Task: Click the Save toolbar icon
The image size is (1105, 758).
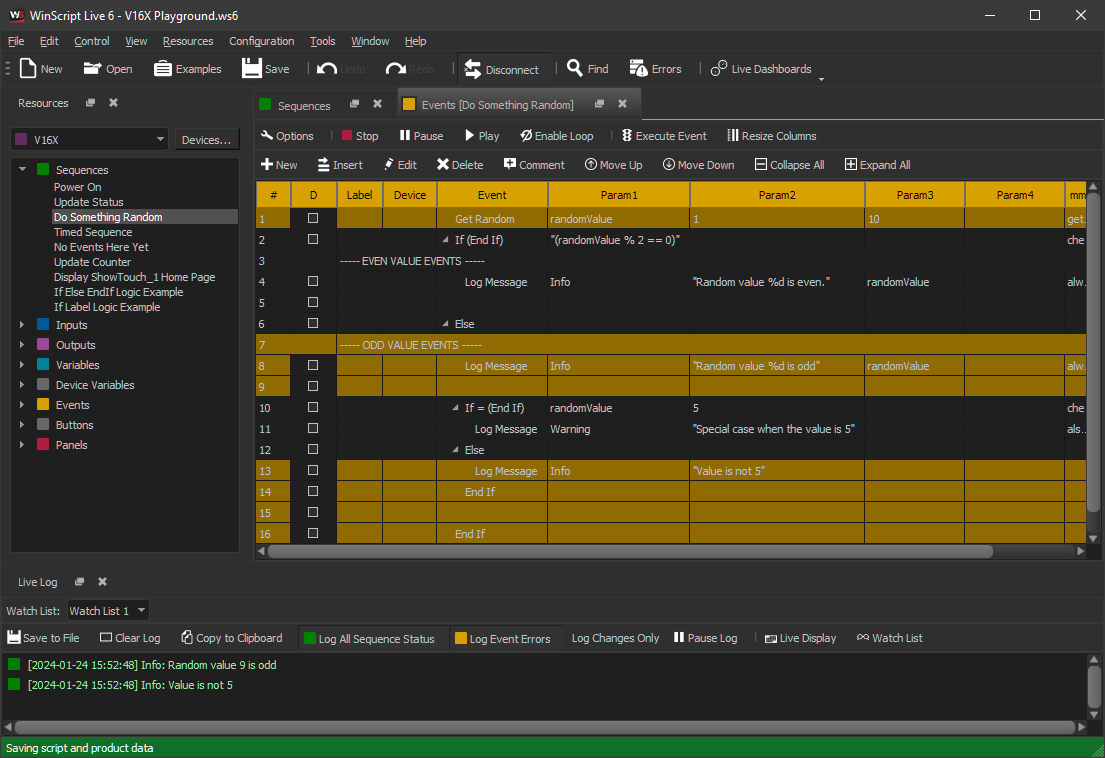Action: [x=251, y=69]
